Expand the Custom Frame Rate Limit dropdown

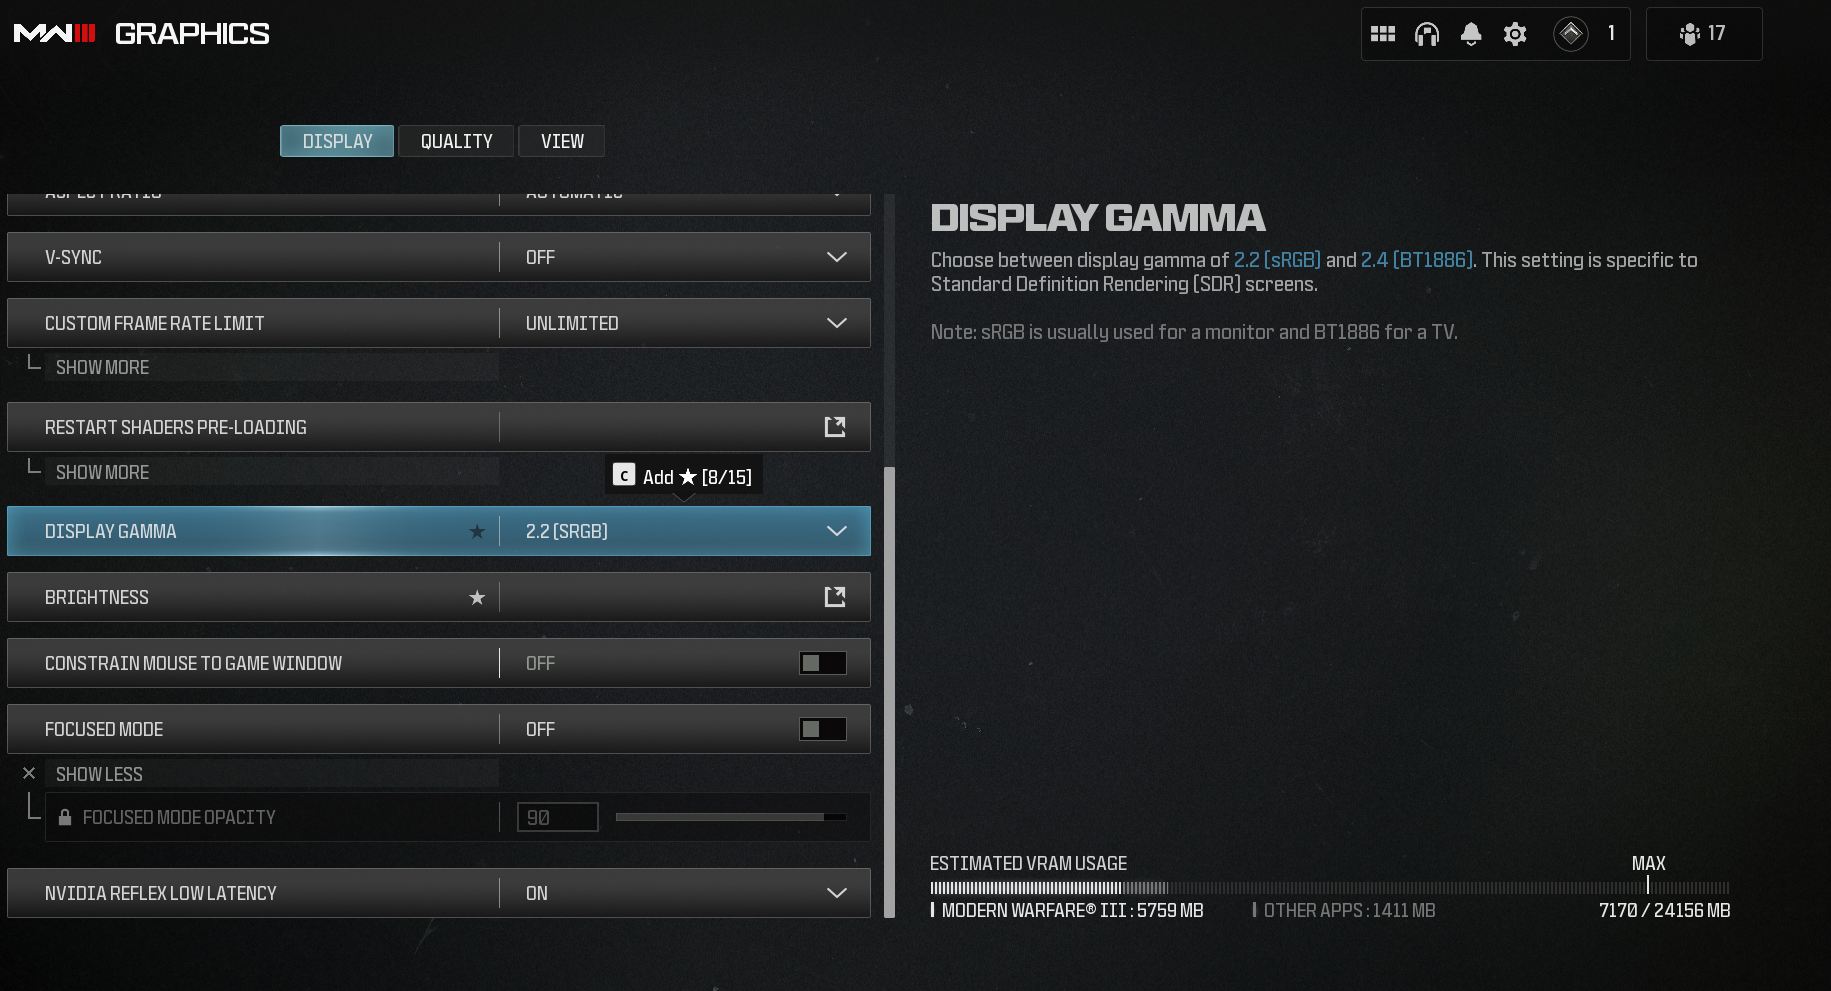(685, 323)
